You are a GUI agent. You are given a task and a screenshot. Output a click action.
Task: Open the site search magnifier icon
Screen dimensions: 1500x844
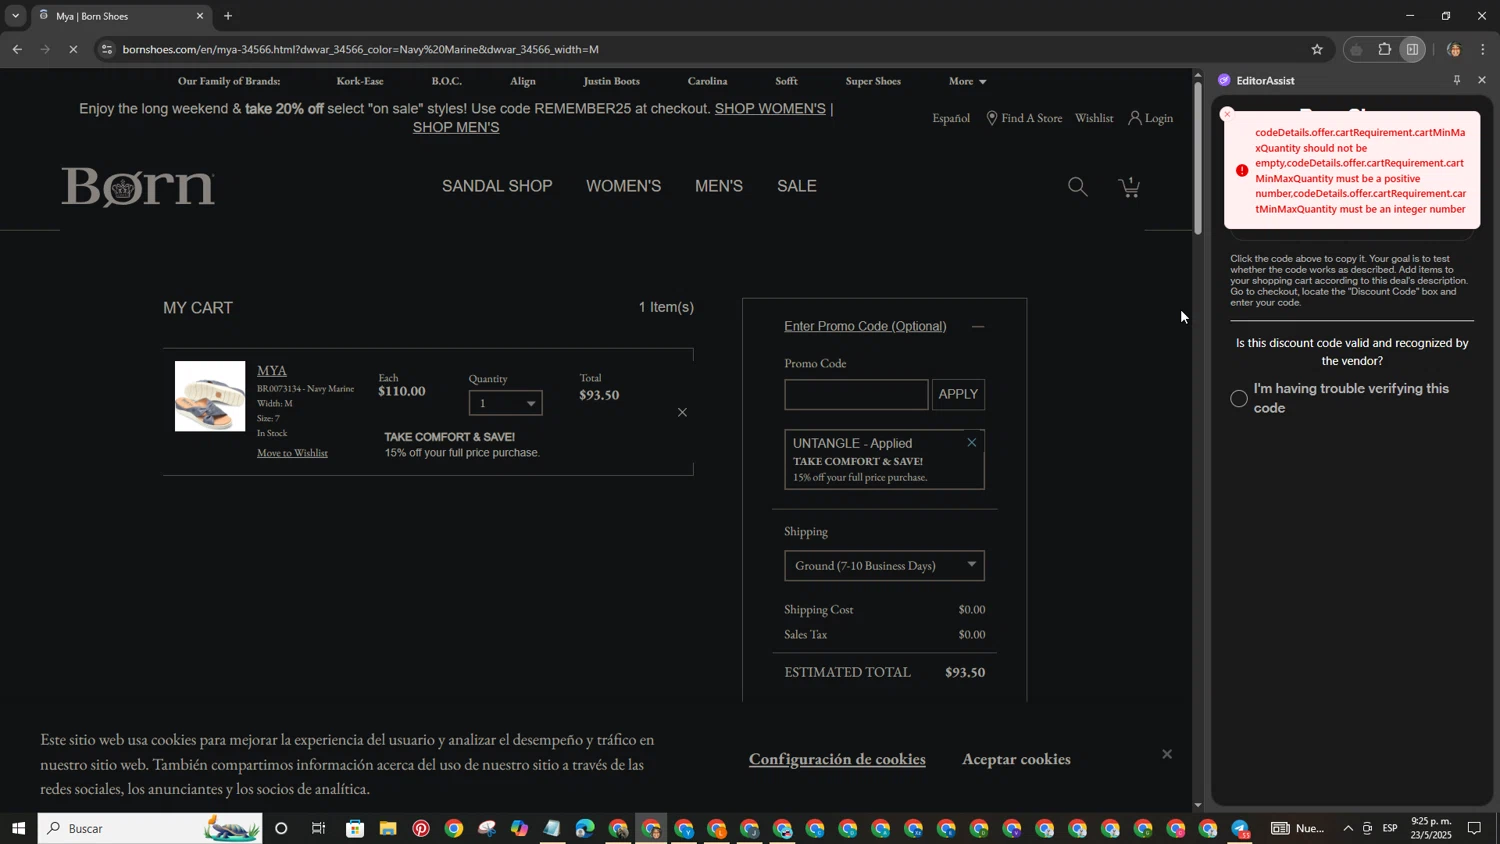(x=1077, y=186)
